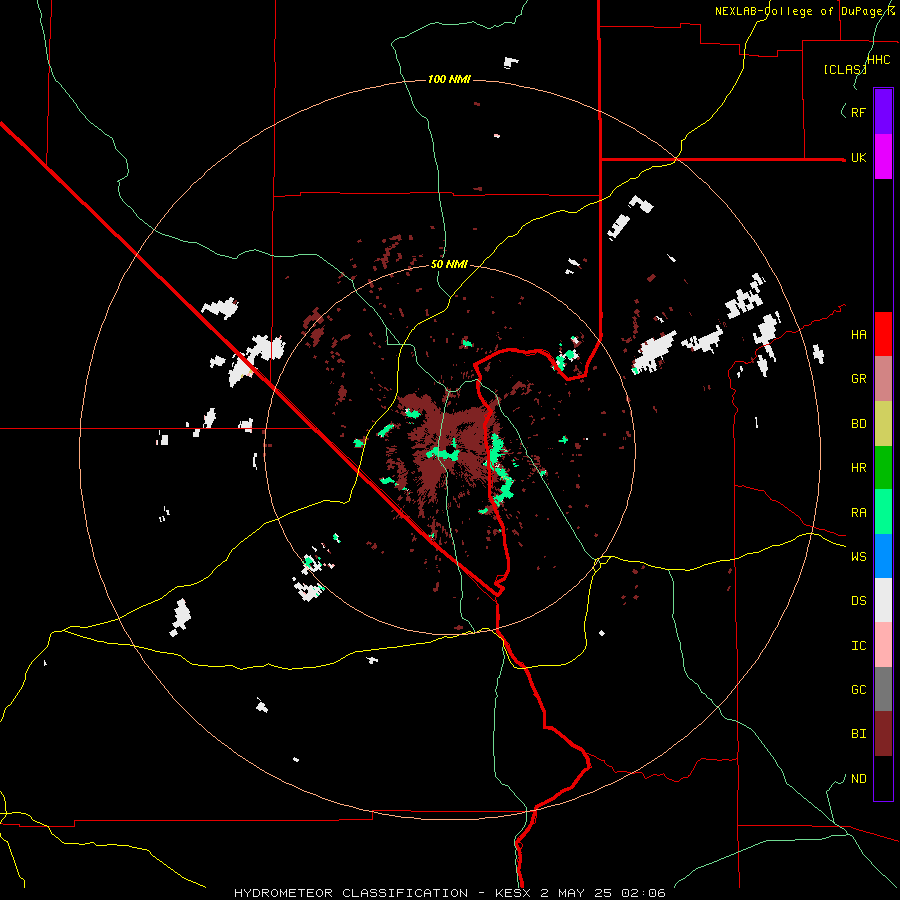Screen dimensions: 900x900
Task: Click the "BD" legend label
Action: click(859, 424)
